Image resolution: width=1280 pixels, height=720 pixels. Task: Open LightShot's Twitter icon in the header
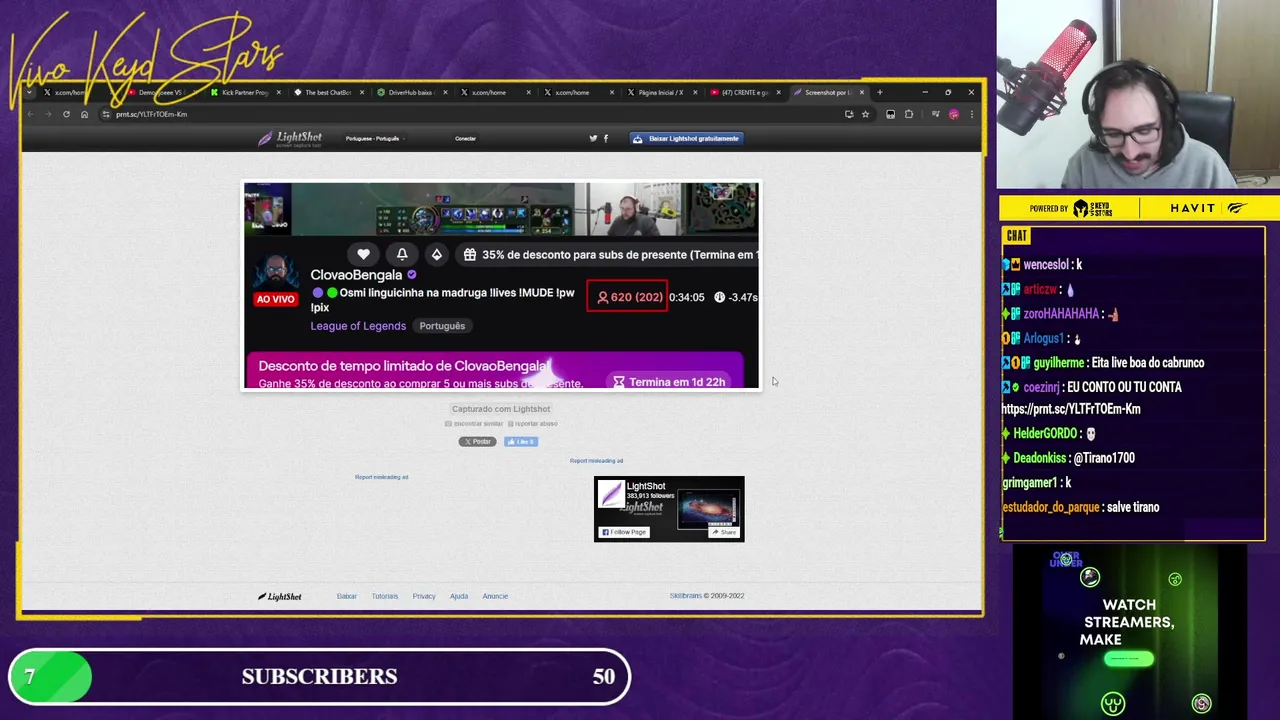click(593, 138)
